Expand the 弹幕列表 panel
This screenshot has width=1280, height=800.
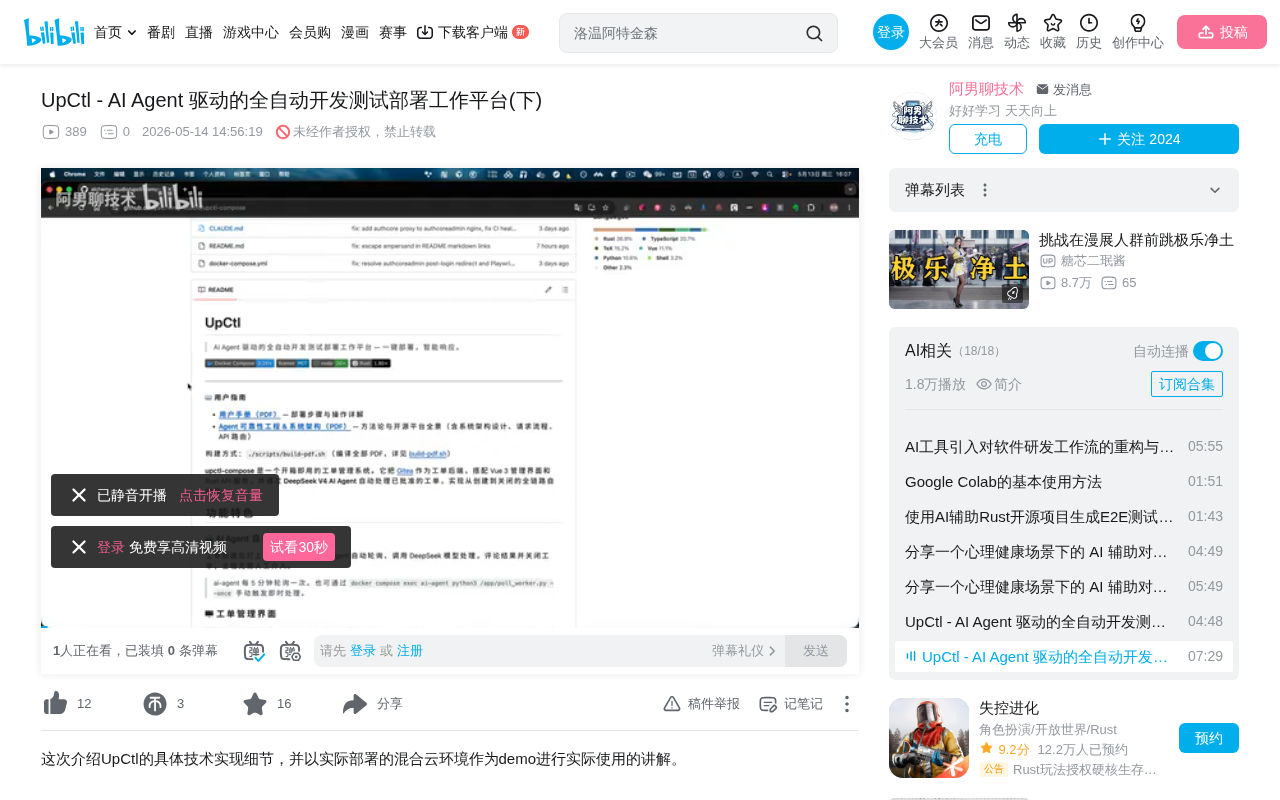[x=1215, y=190]
